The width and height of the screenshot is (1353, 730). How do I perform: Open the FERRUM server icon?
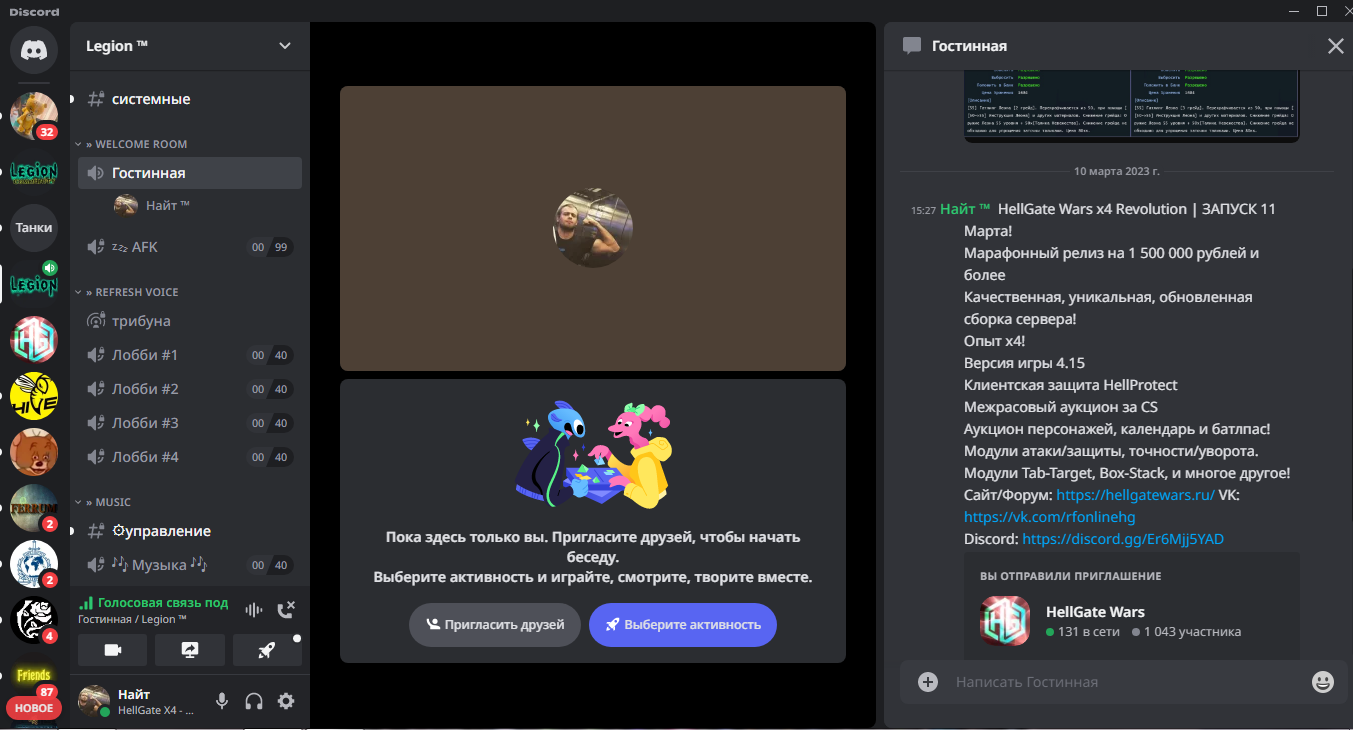(x=34, y=508)
